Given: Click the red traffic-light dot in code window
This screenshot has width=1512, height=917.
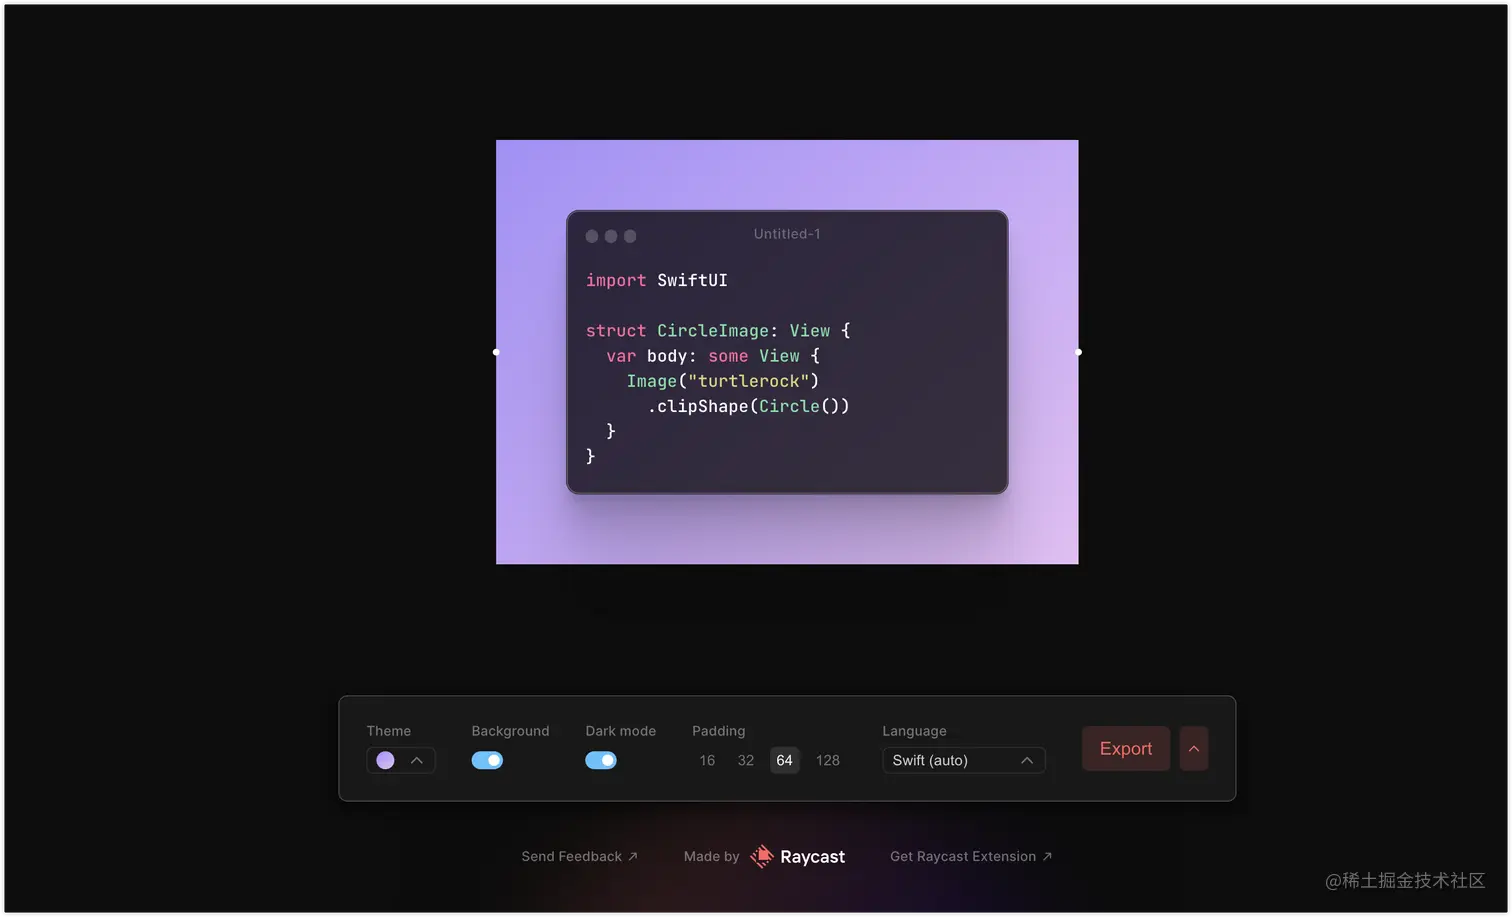Looking at the screenshot, I should [x=592, y=236].
